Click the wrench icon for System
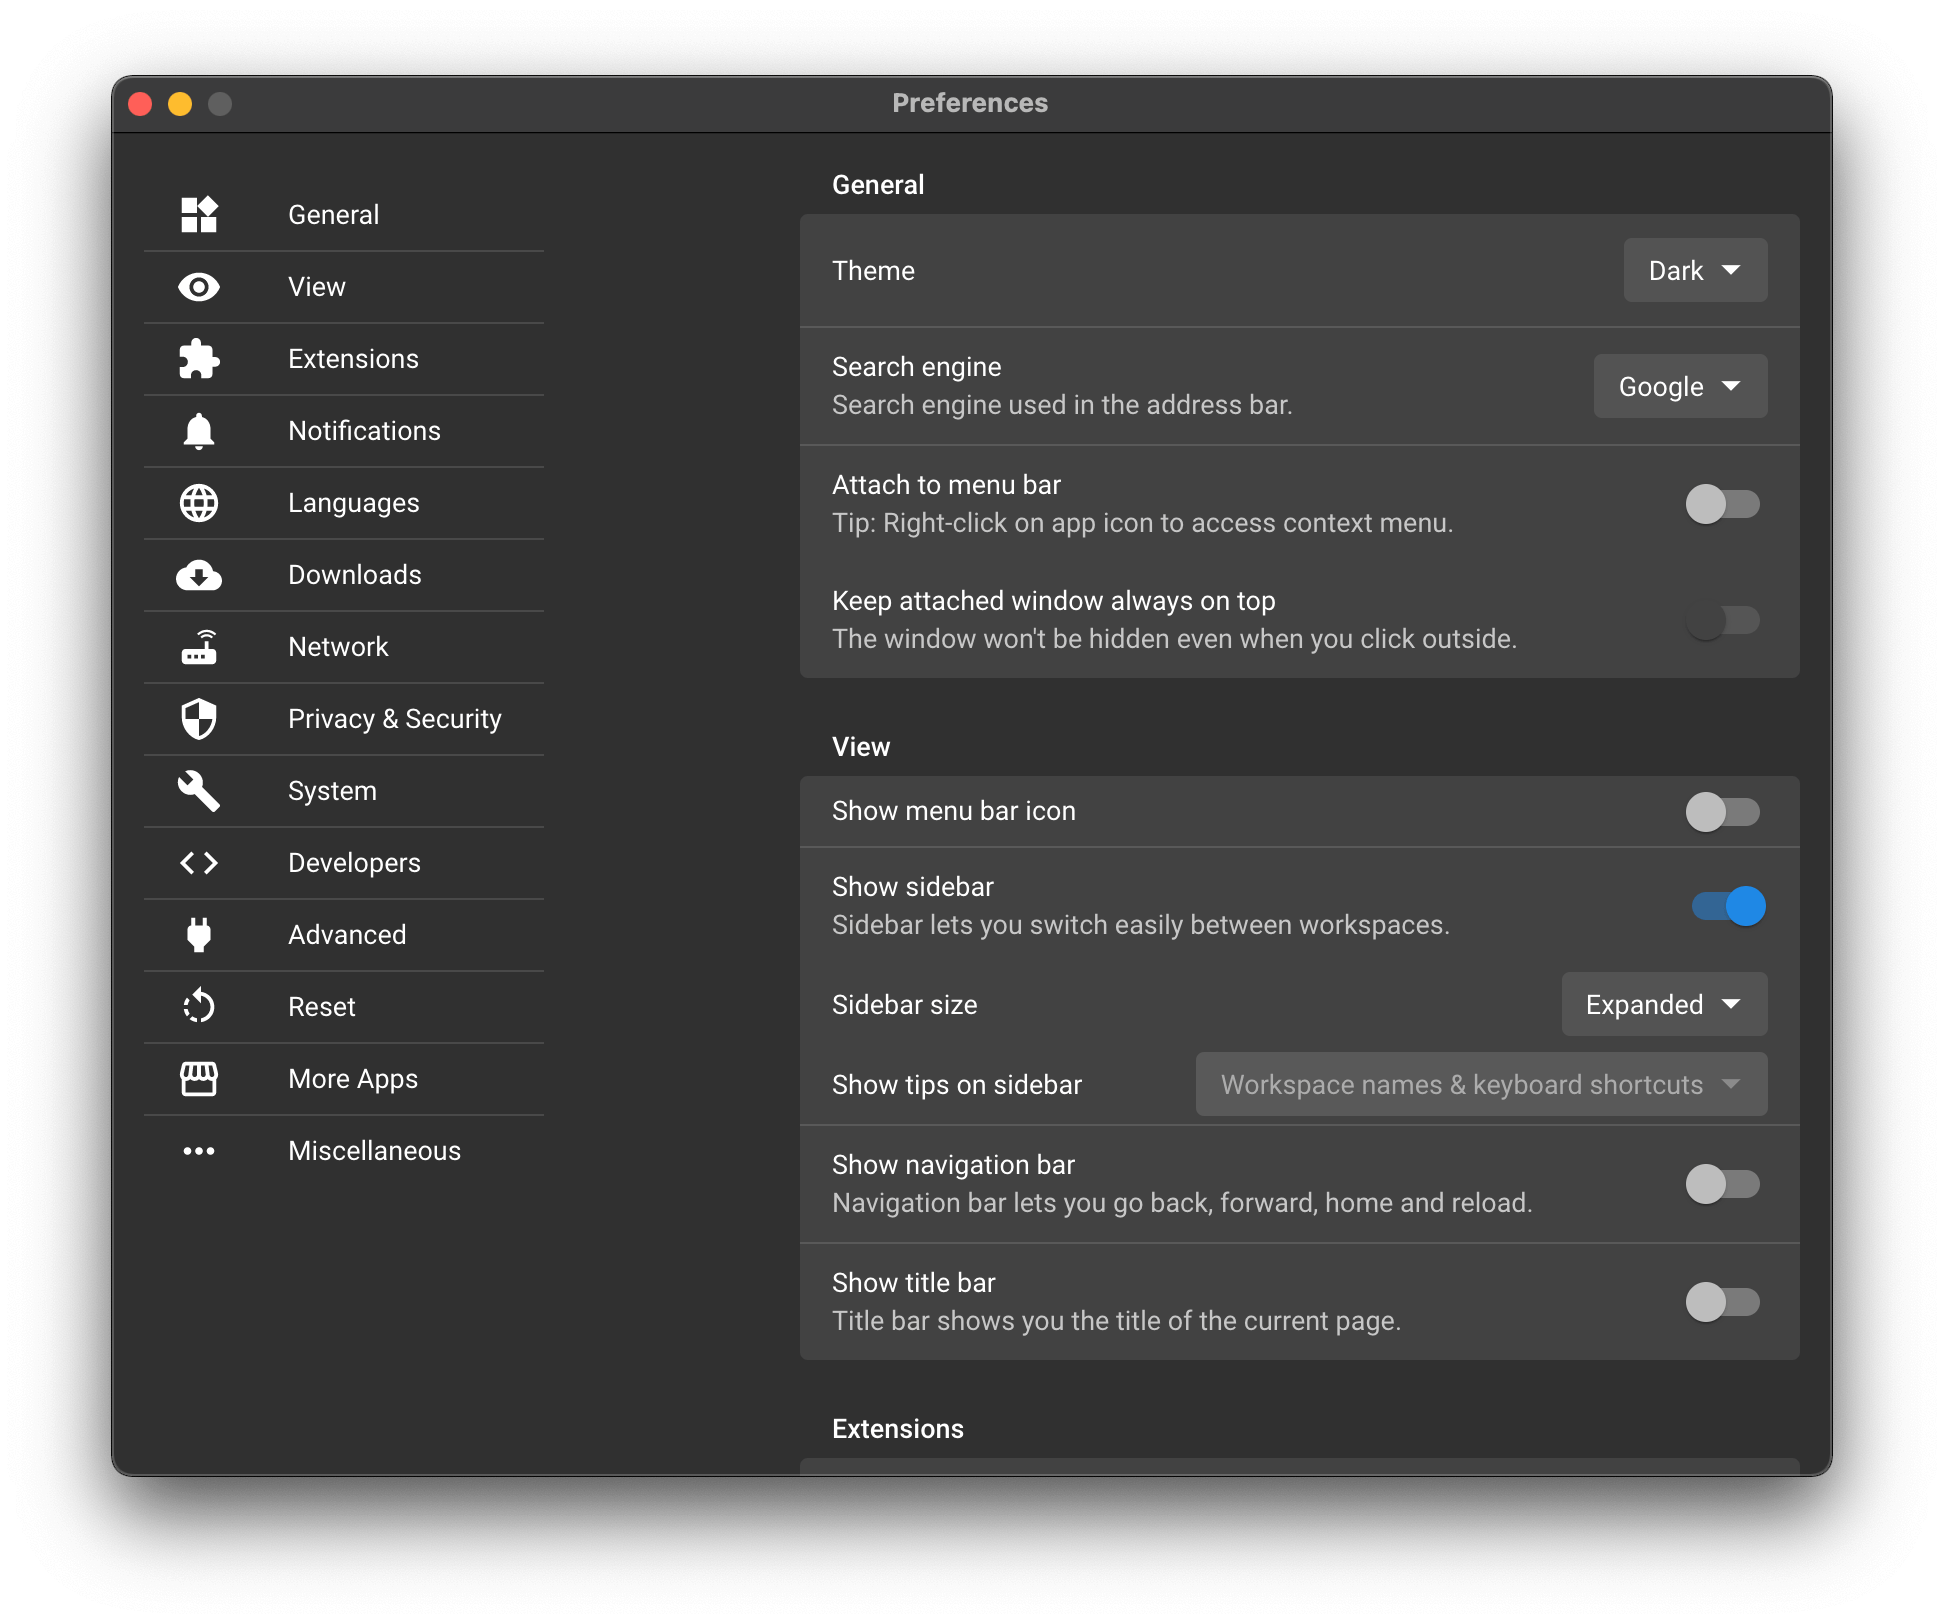The width and height of the screenshot is (1944, 1624). (199, 791)
